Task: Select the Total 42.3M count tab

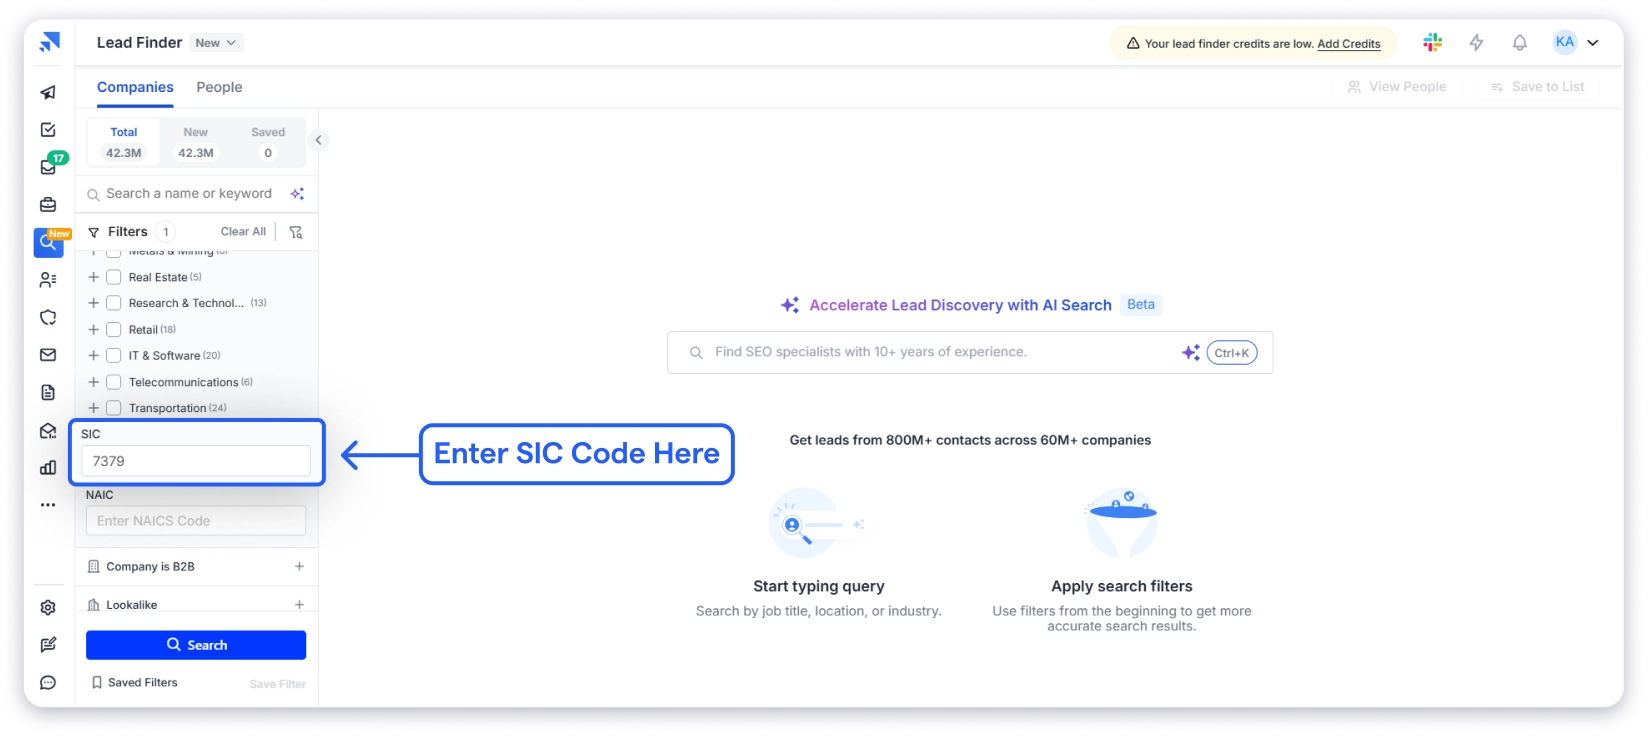Action: tap(124, 143)
